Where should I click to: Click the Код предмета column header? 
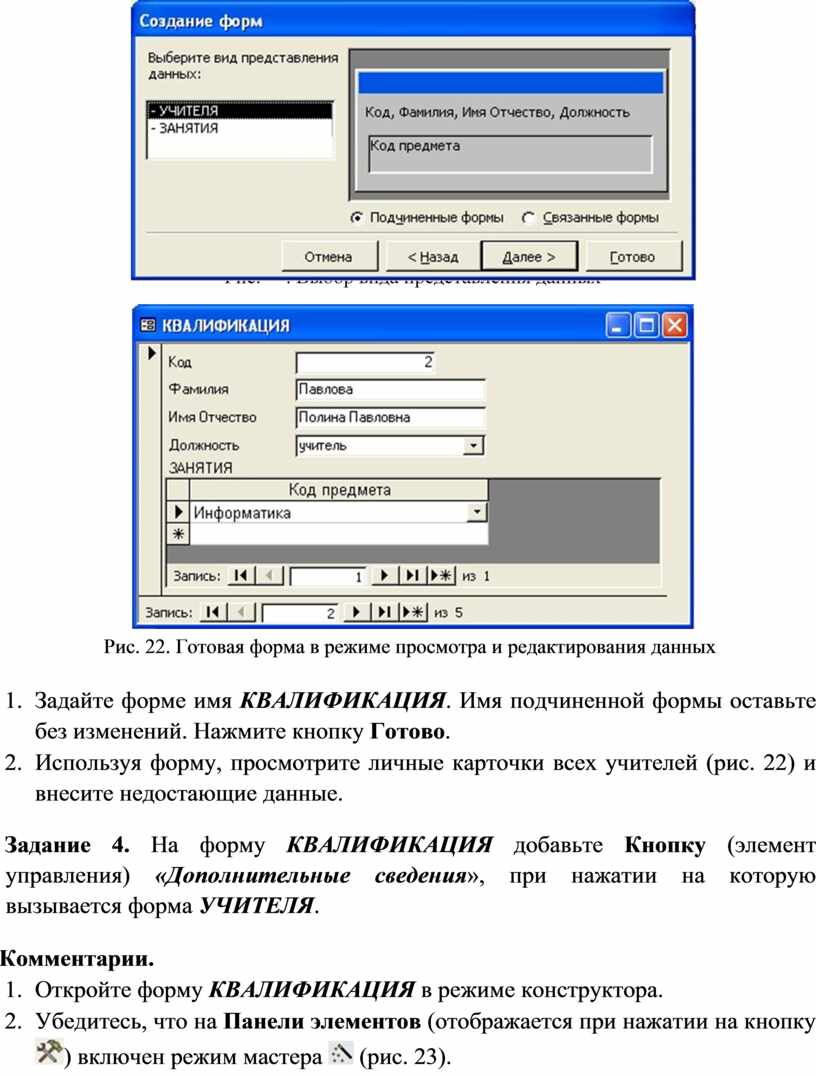[338, 490]
